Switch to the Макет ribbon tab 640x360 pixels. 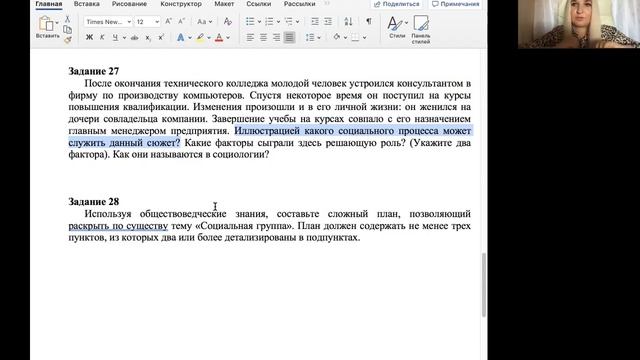[x=224, y=4]
